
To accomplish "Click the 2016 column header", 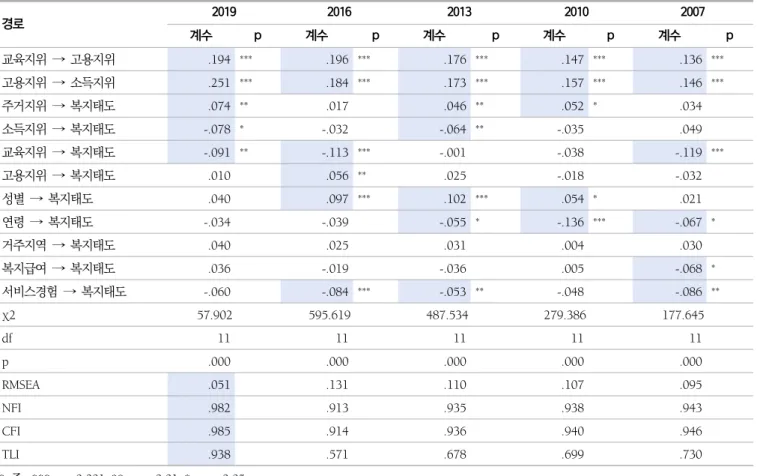I will 339,12.
